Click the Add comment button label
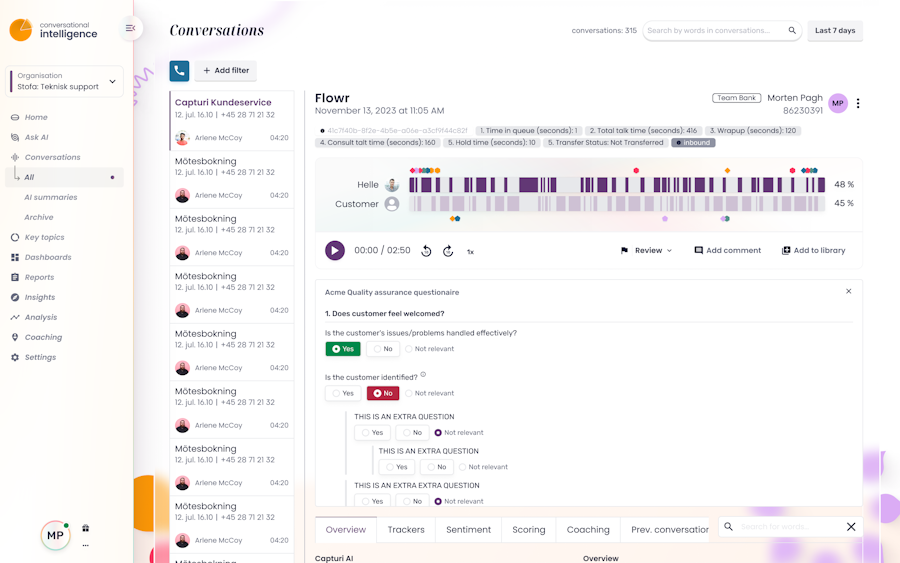900x563 pixels. 734,250
